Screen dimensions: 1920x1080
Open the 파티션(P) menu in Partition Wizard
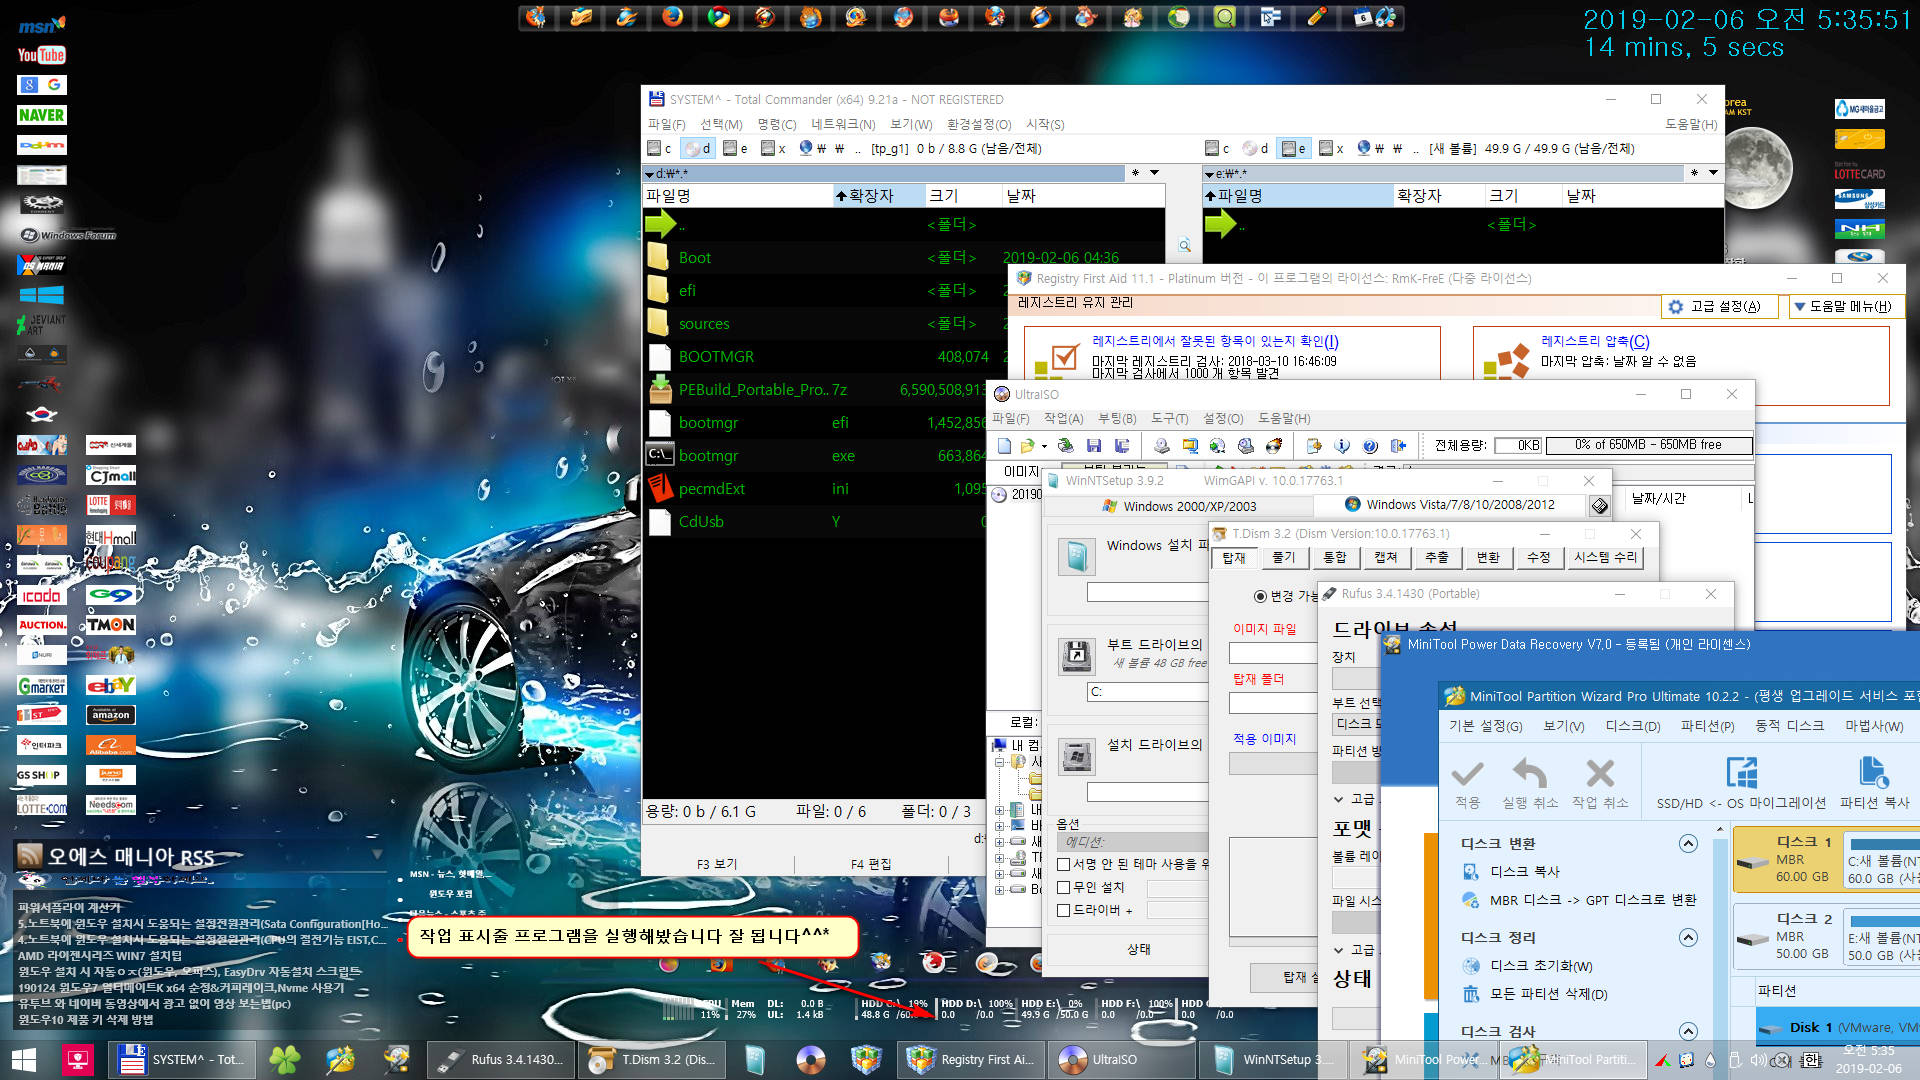pos(1707,726)
